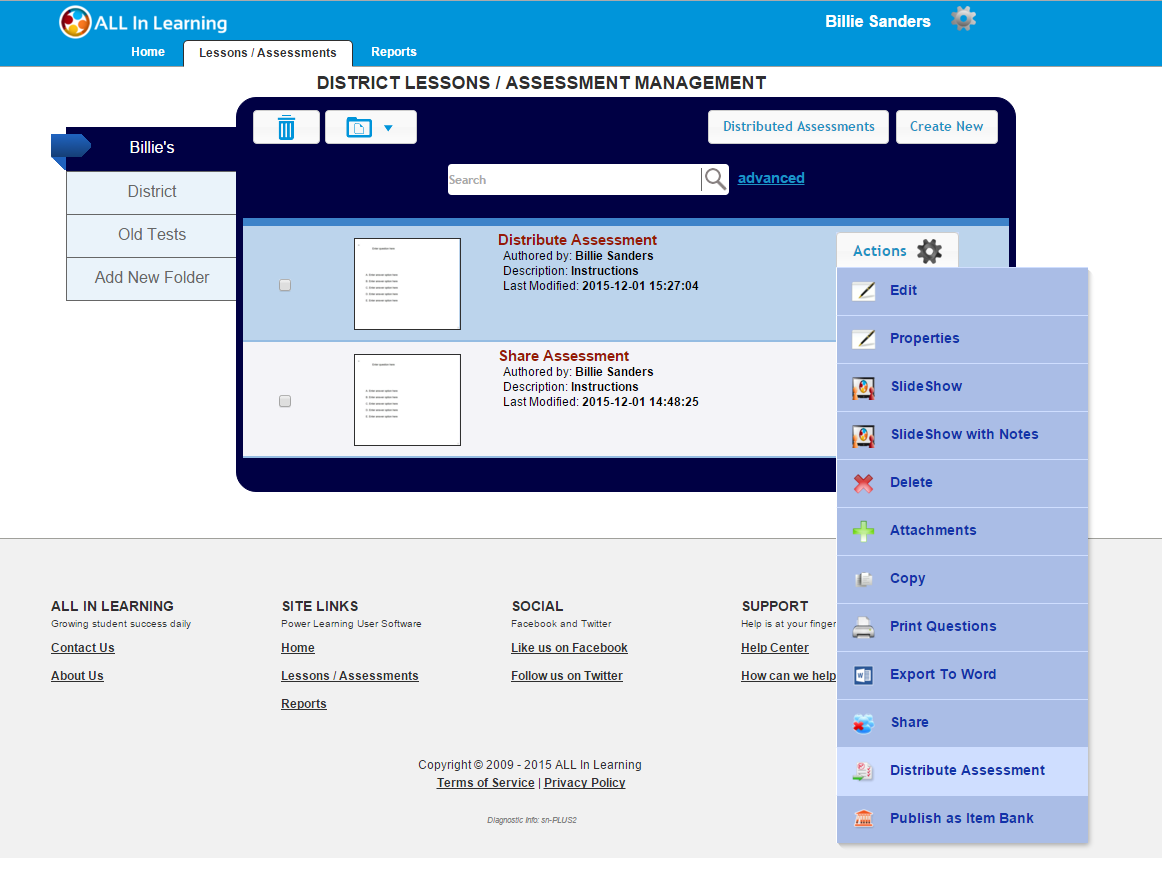Open the Distributed Assessments button
Image resolution: width=1162 pixels, height=875 pixels.
click(798, 127)
